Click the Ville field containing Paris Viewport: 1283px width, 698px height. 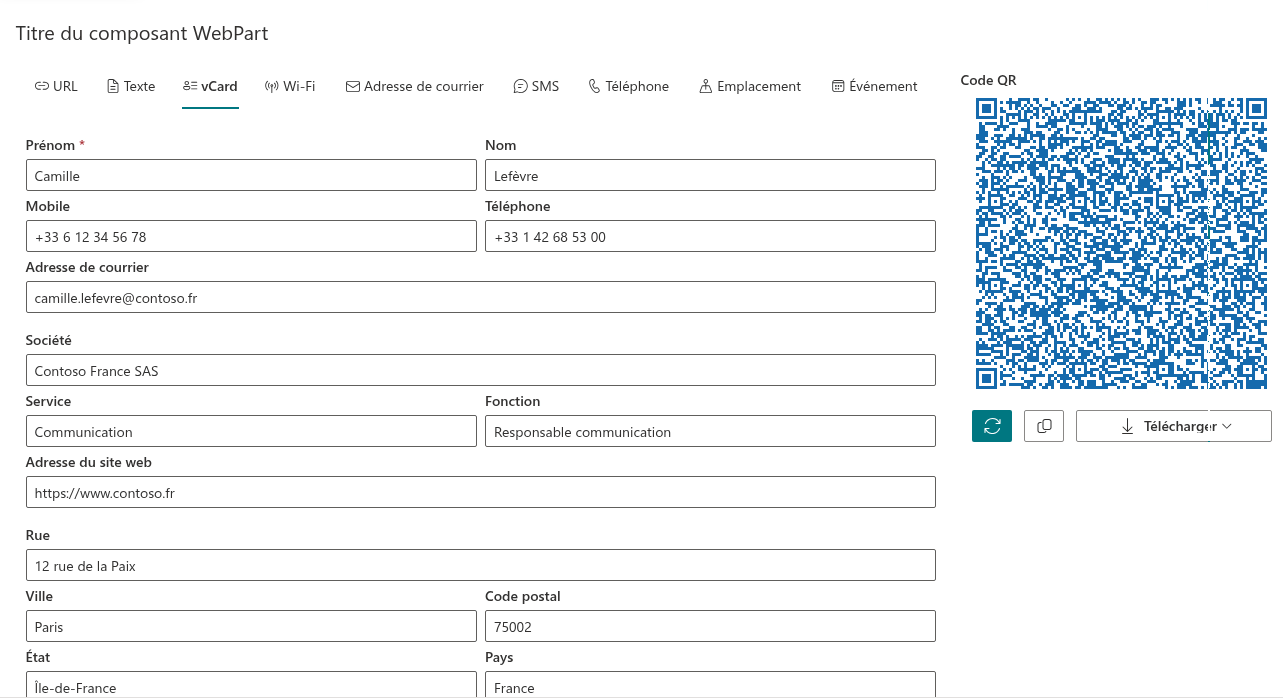click(251, 626)
